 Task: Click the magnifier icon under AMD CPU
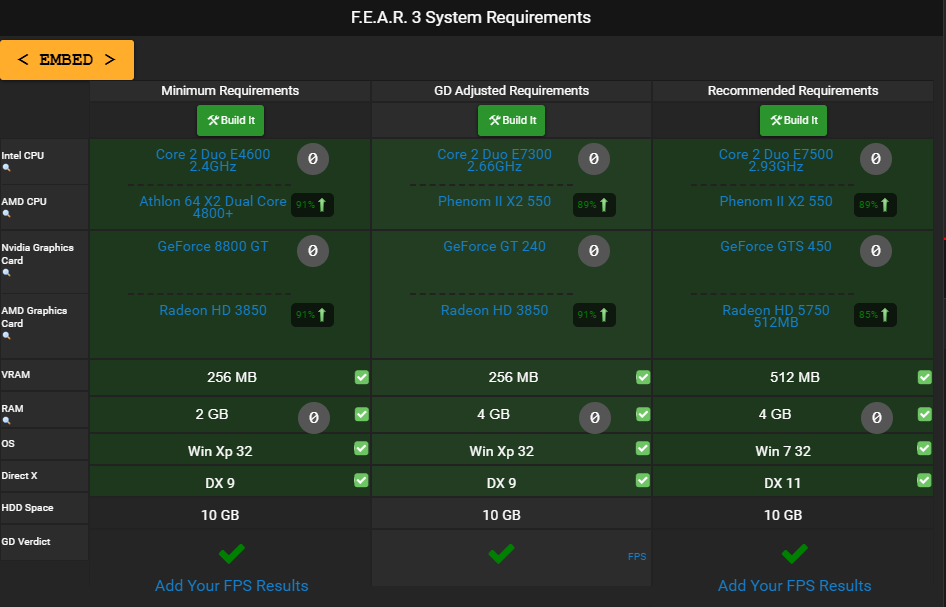click(6, 214)
